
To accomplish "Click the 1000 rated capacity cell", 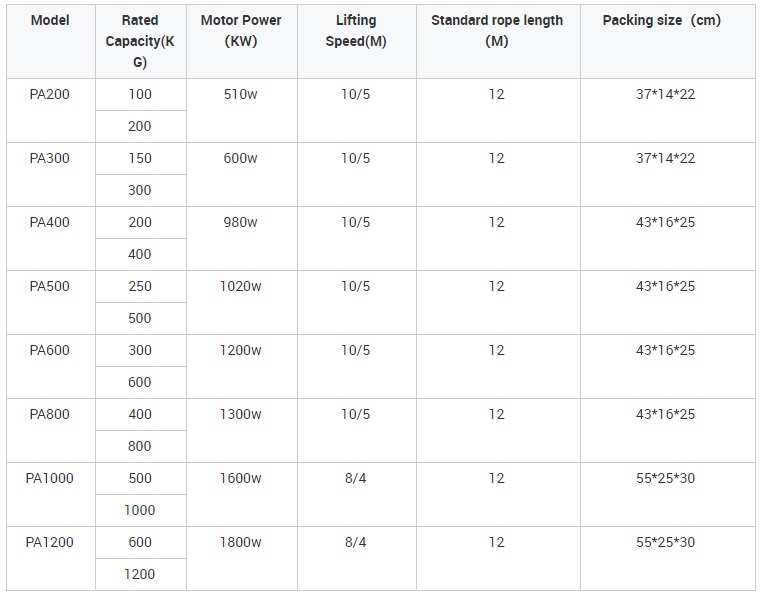I will coord(140,511).
